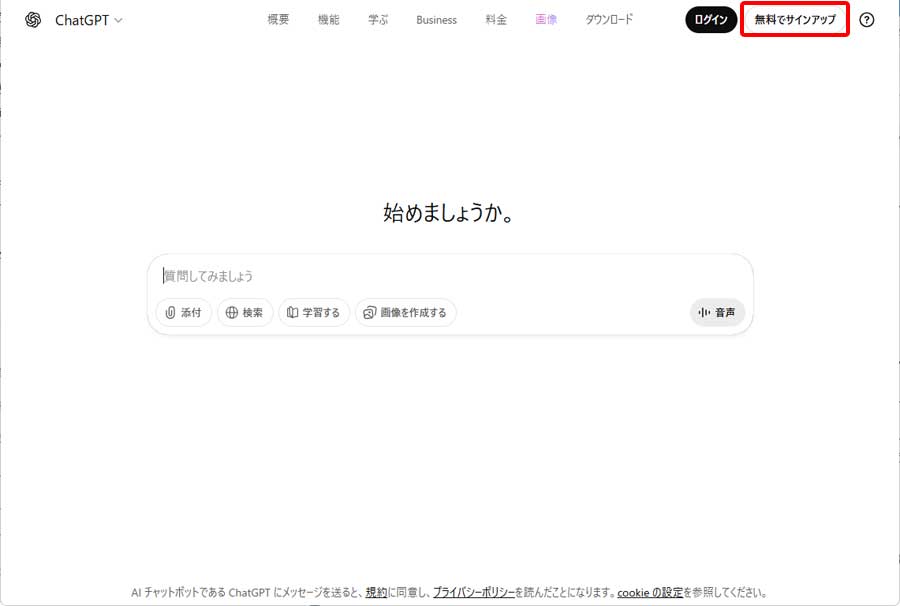The image size is (900, 606).
Task: Start voice mode via the 音声 waveform icon
Action: (703, 312)
